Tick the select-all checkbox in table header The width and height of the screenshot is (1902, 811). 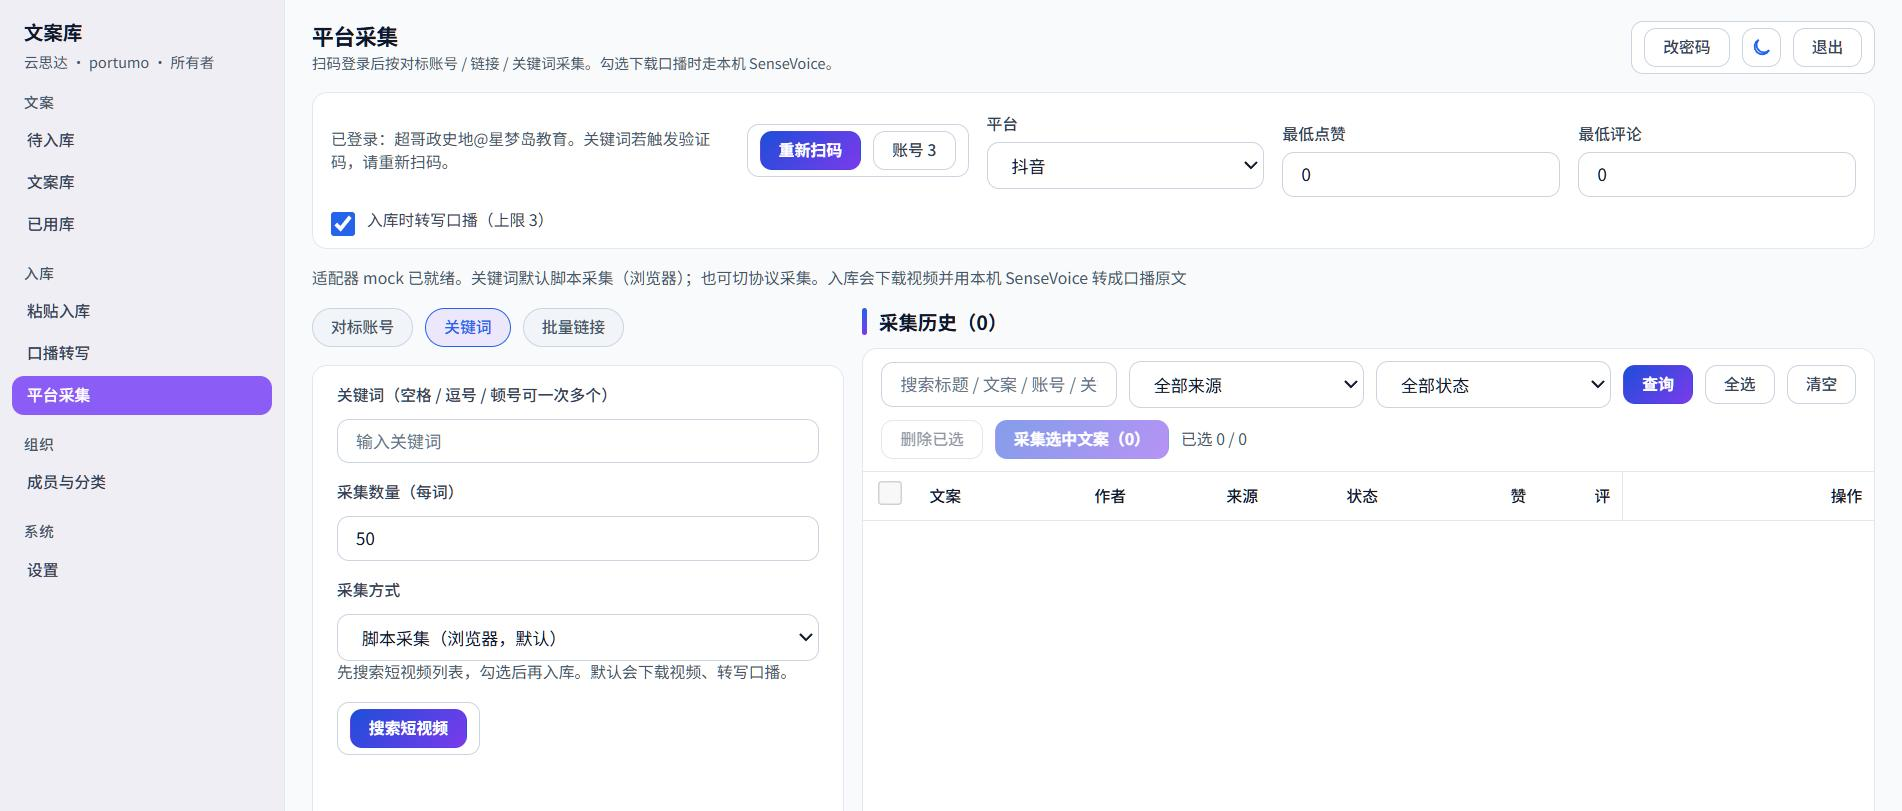[x=890, y=493]
